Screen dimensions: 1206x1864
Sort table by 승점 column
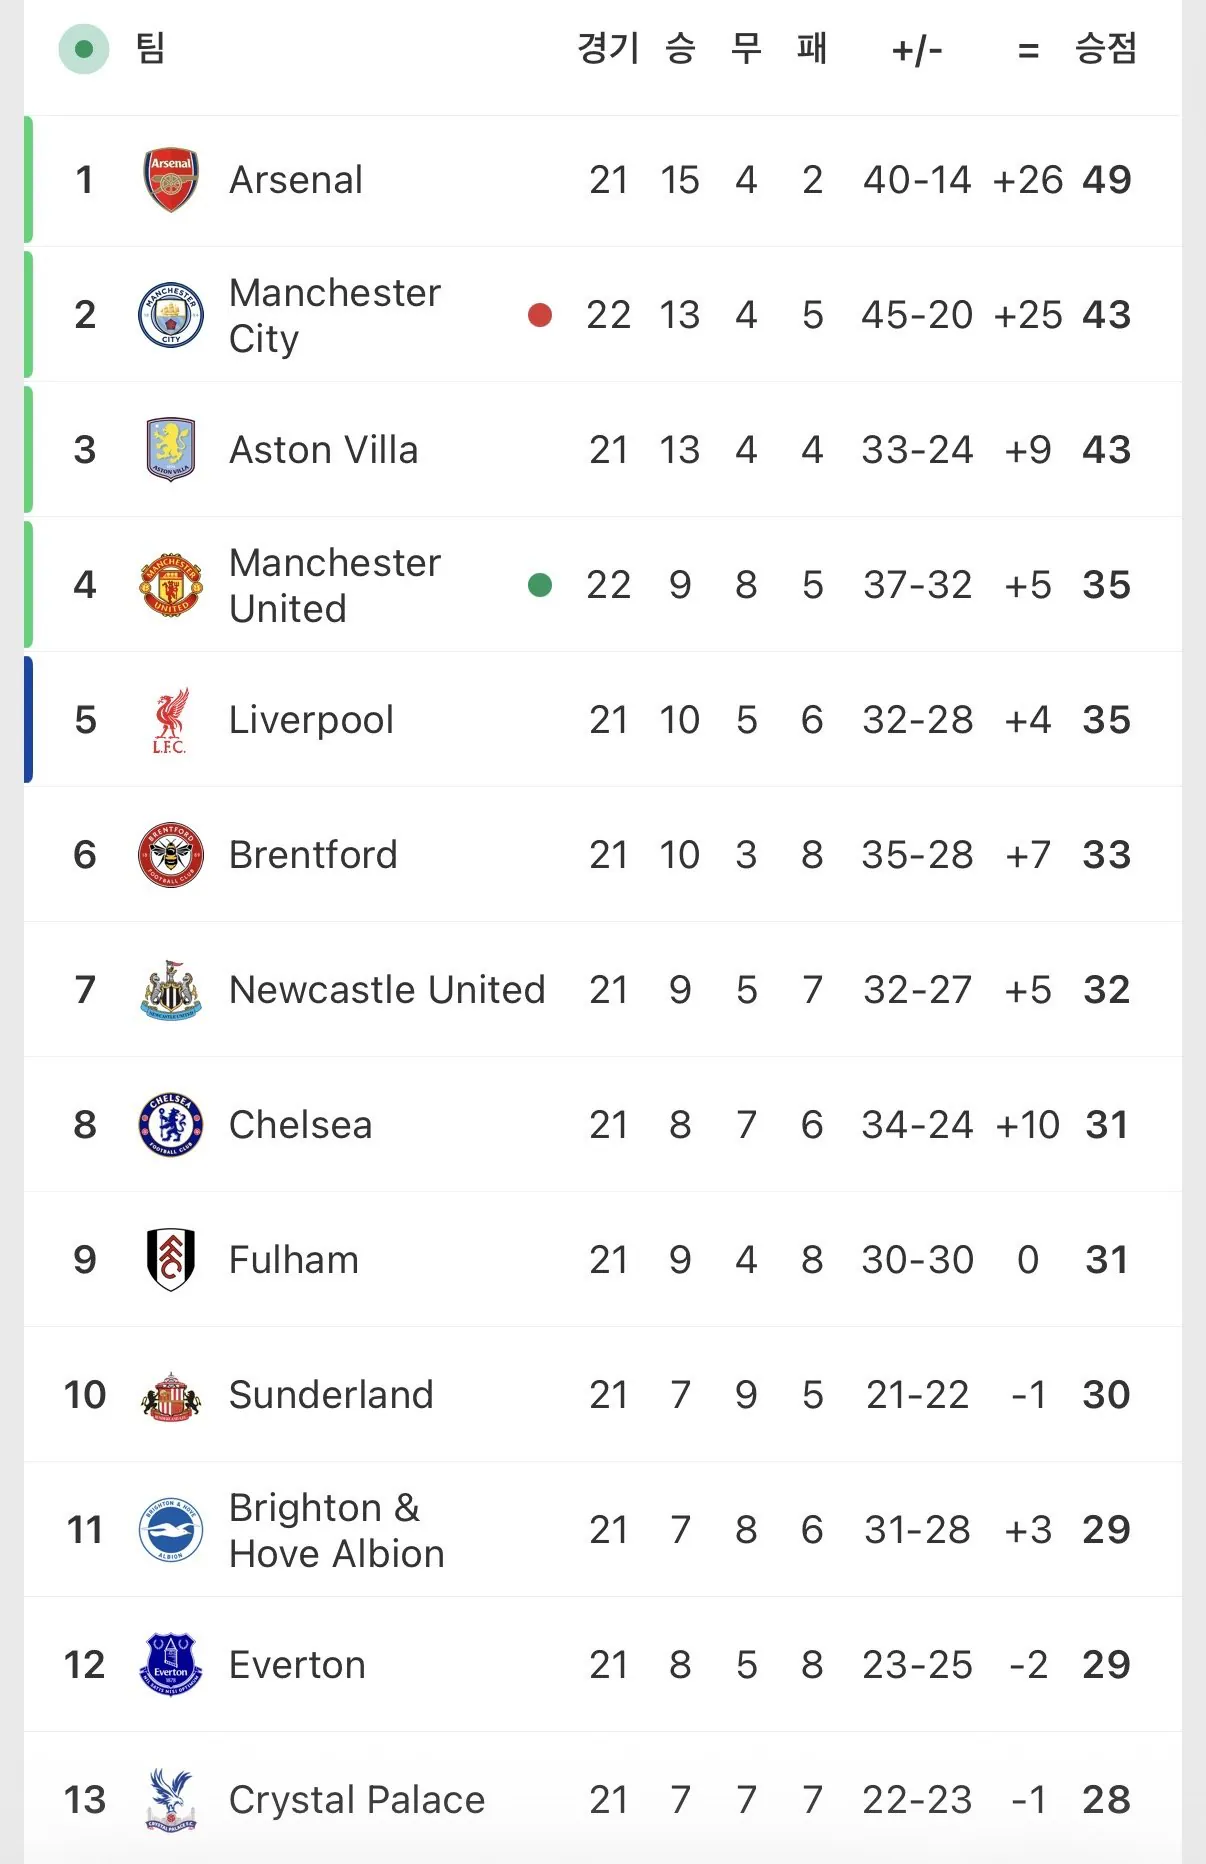point(1106,48)
